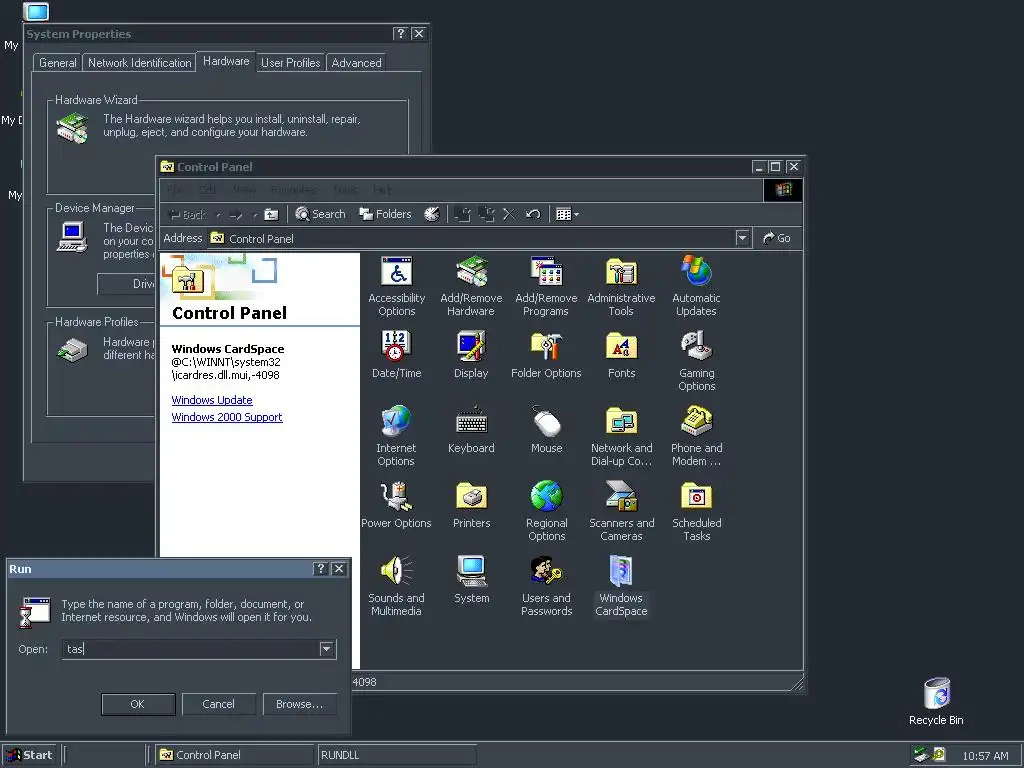
Task: Open Network and Dial-up Connections
Action: pyautogui.click(x=621, y=436)
